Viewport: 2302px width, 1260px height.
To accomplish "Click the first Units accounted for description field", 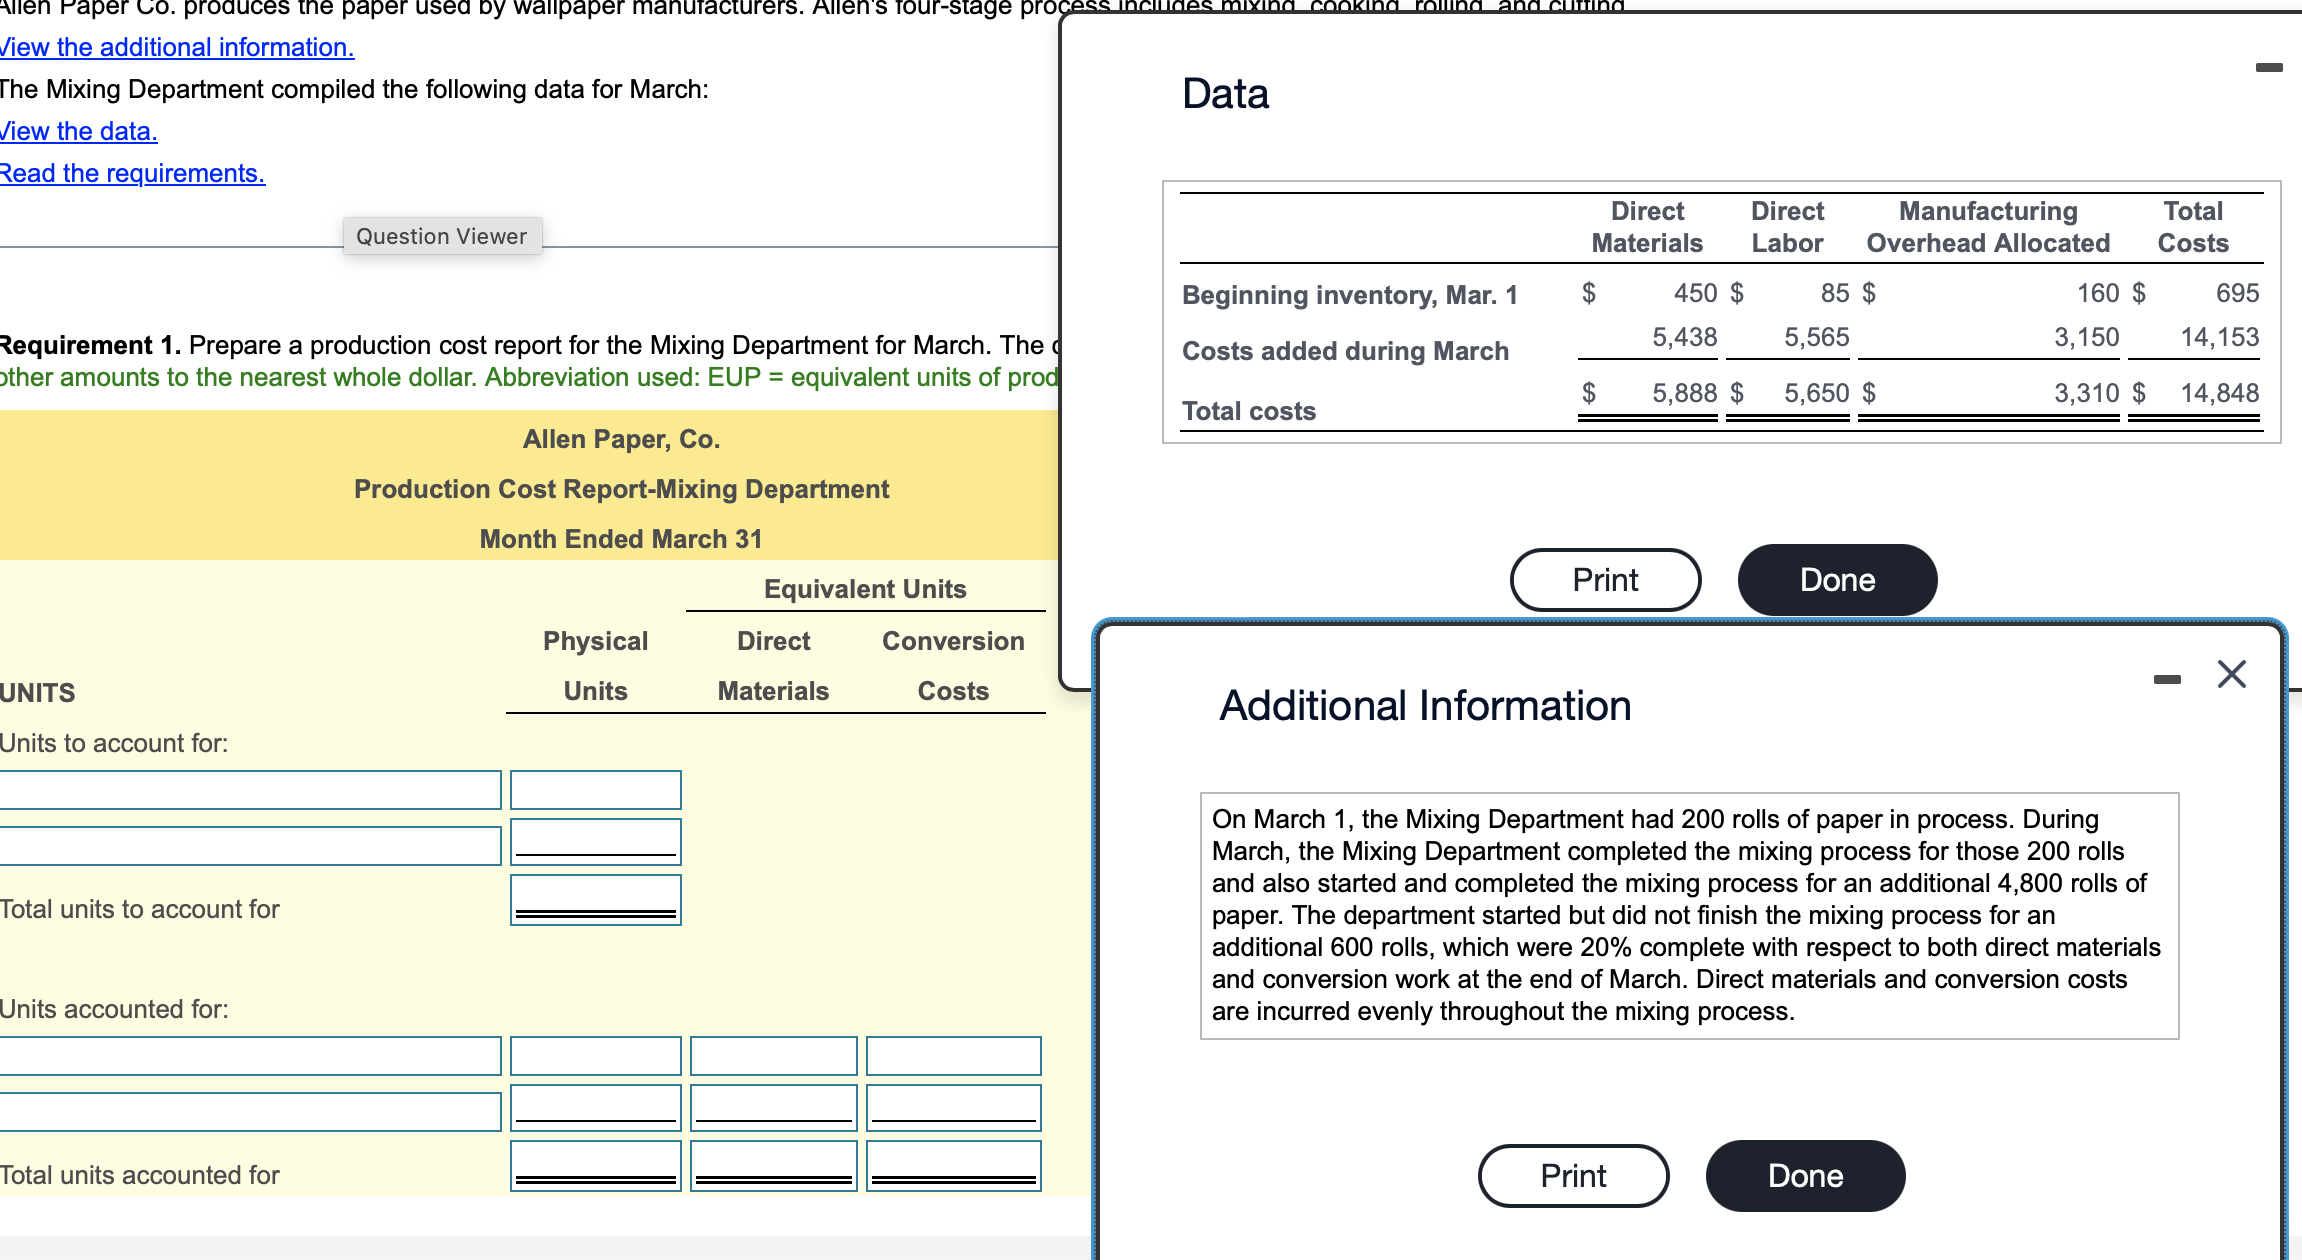I will point(250,1055).
